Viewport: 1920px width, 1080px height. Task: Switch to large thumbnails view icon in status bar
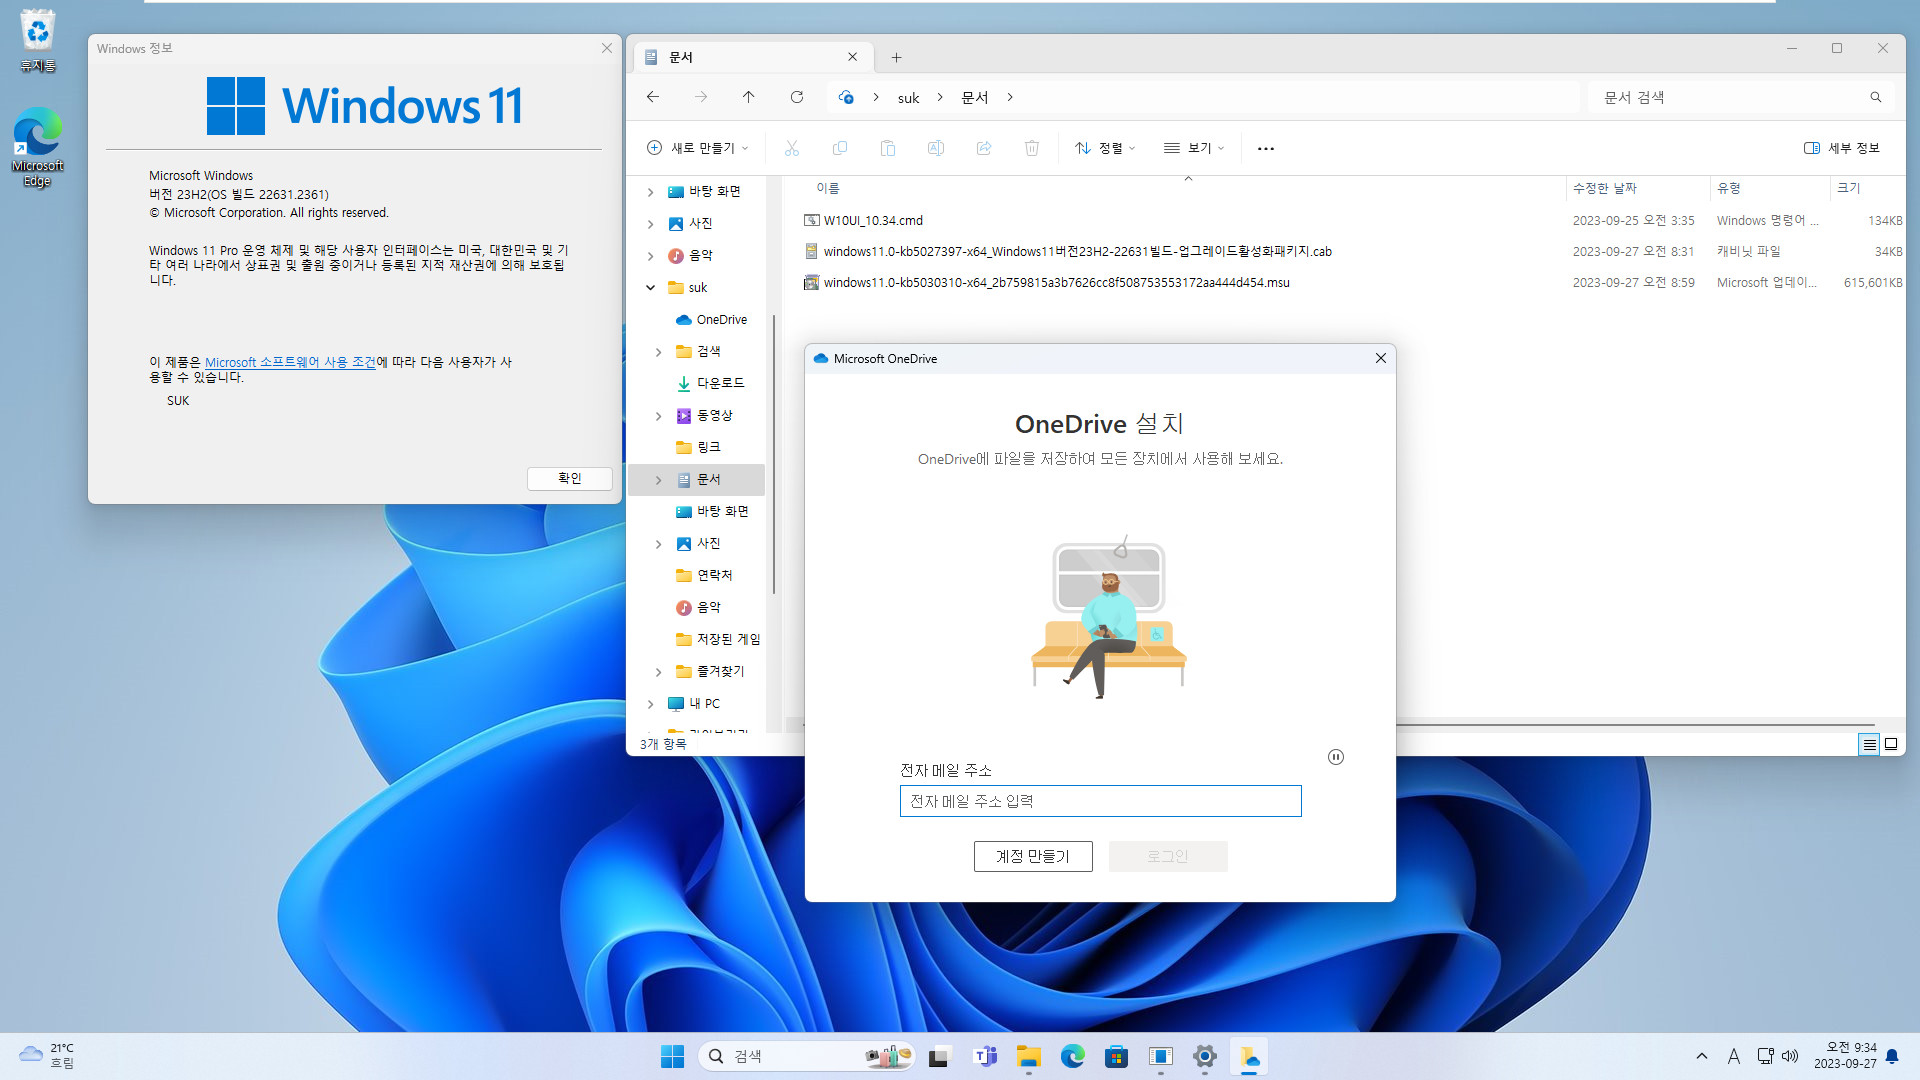(x=1890, y=744)
